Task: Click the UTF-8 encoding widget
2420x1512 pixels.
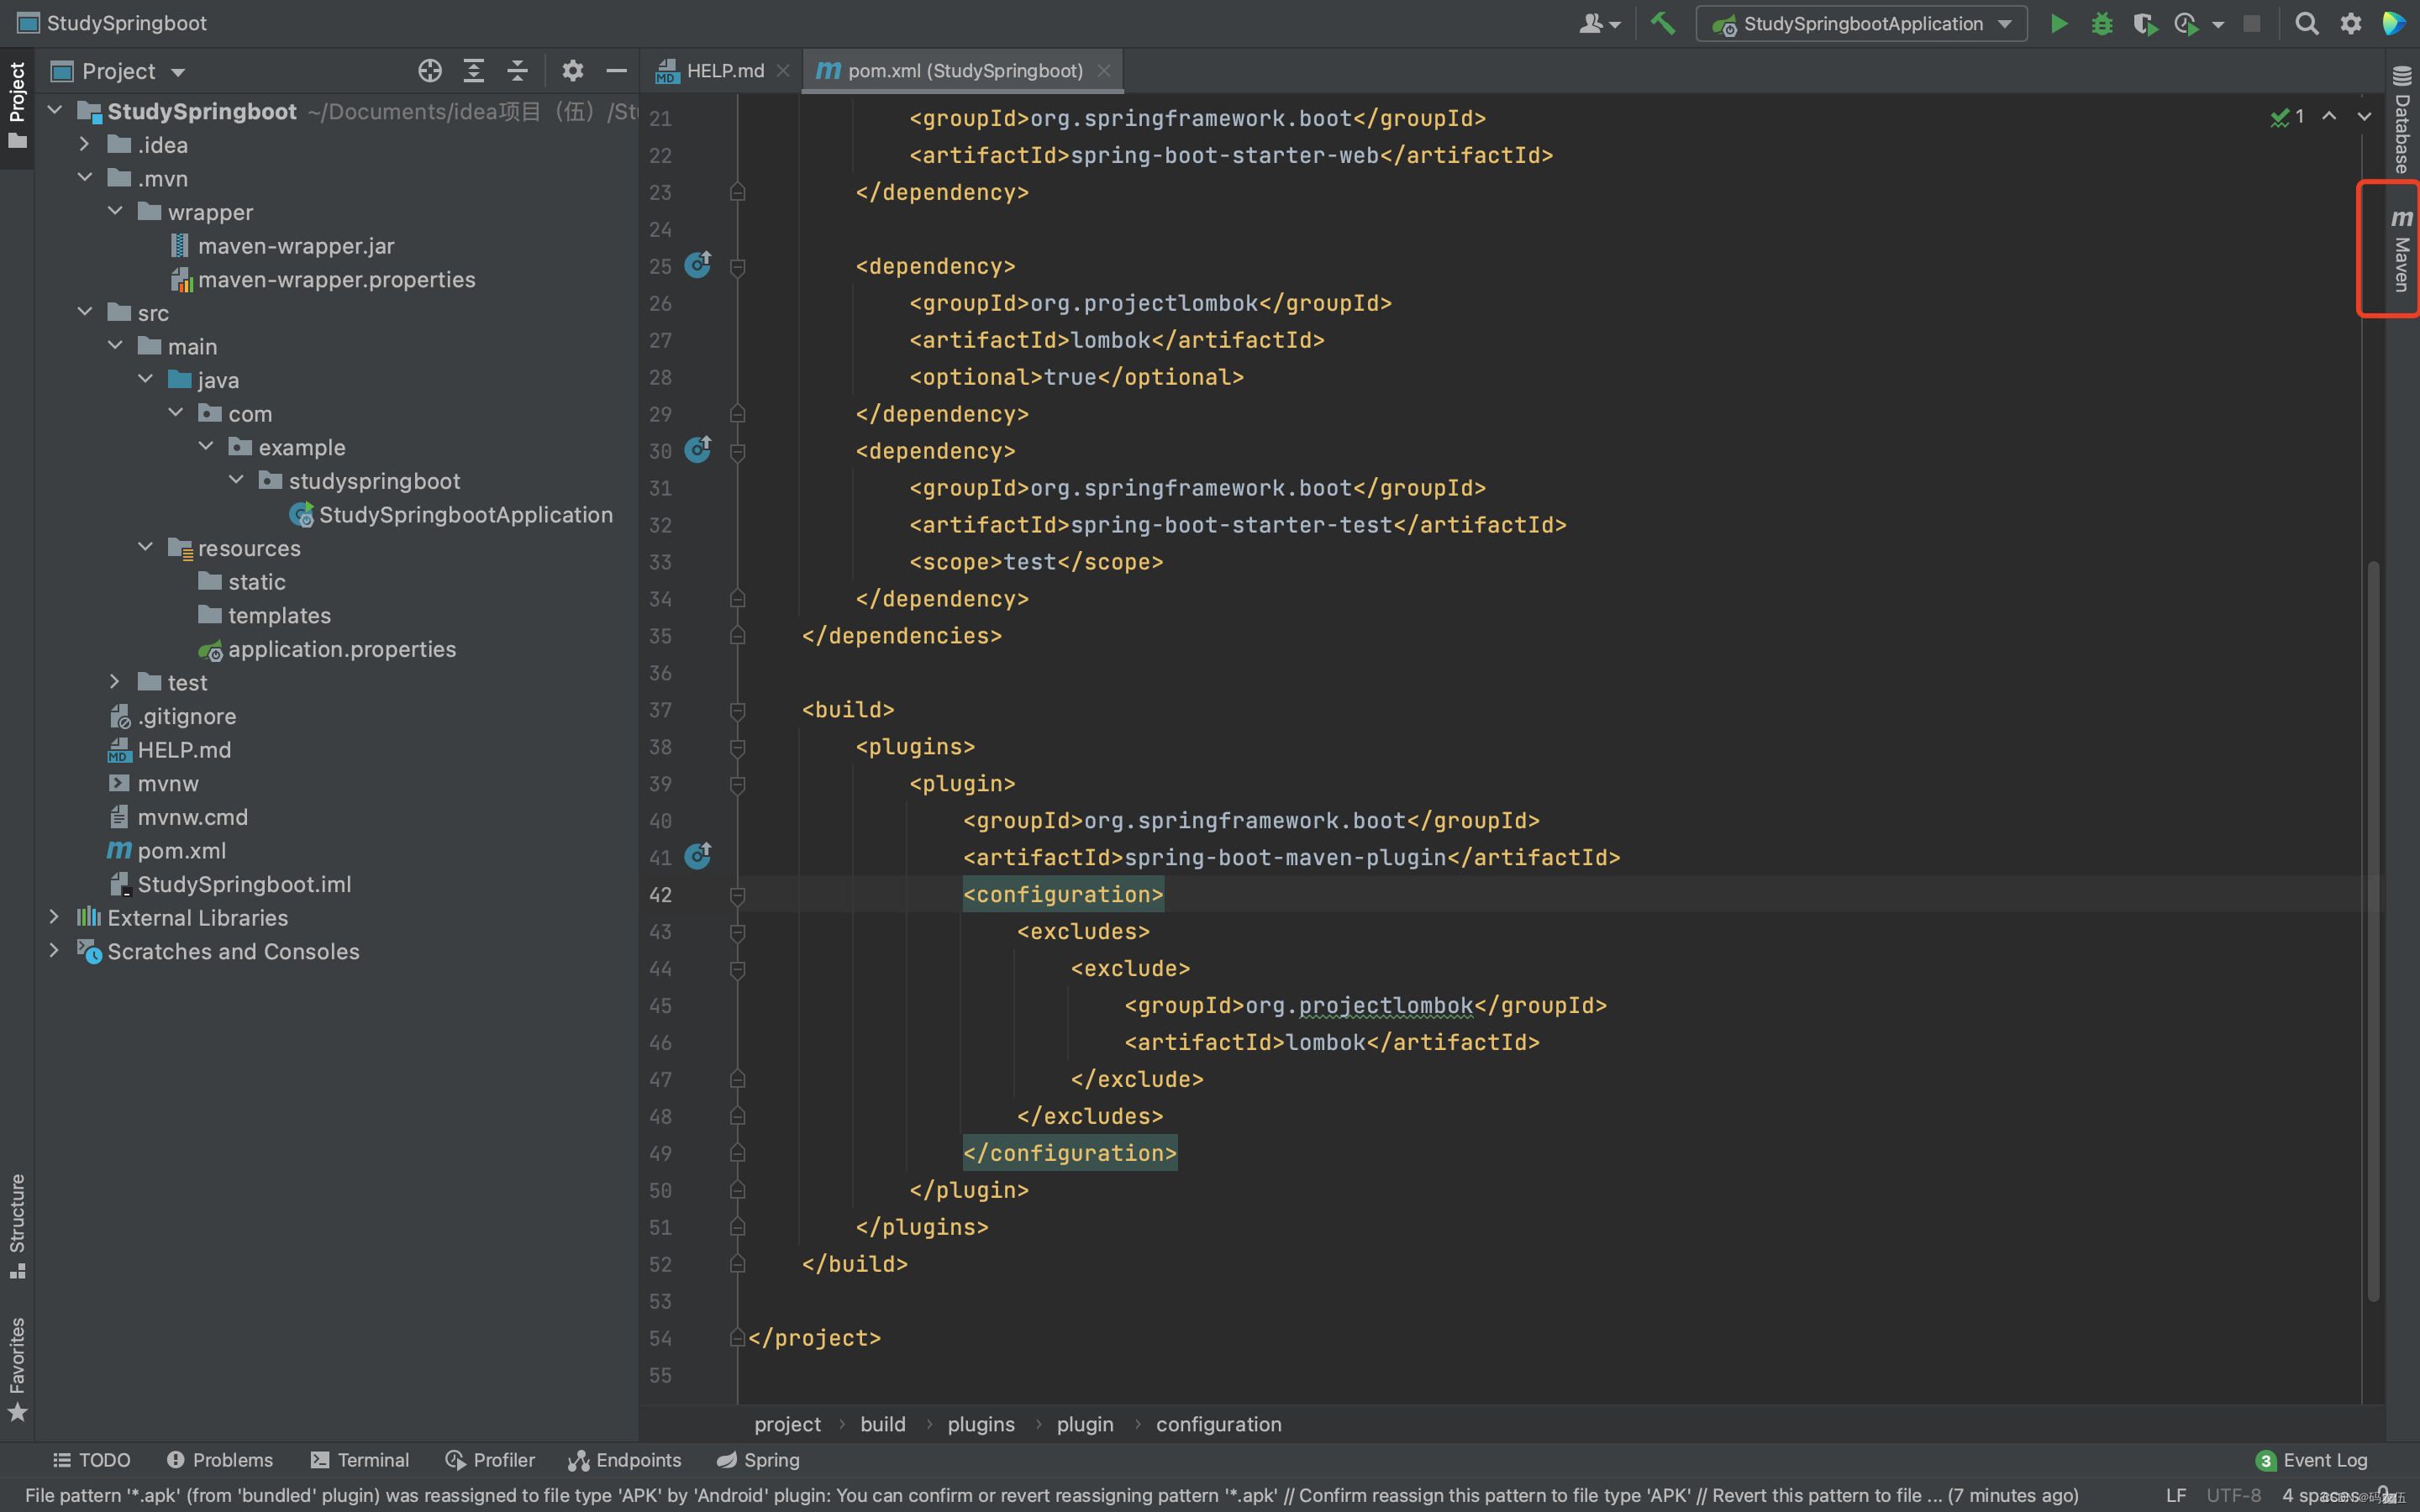Action: tap(2233, 1495)
